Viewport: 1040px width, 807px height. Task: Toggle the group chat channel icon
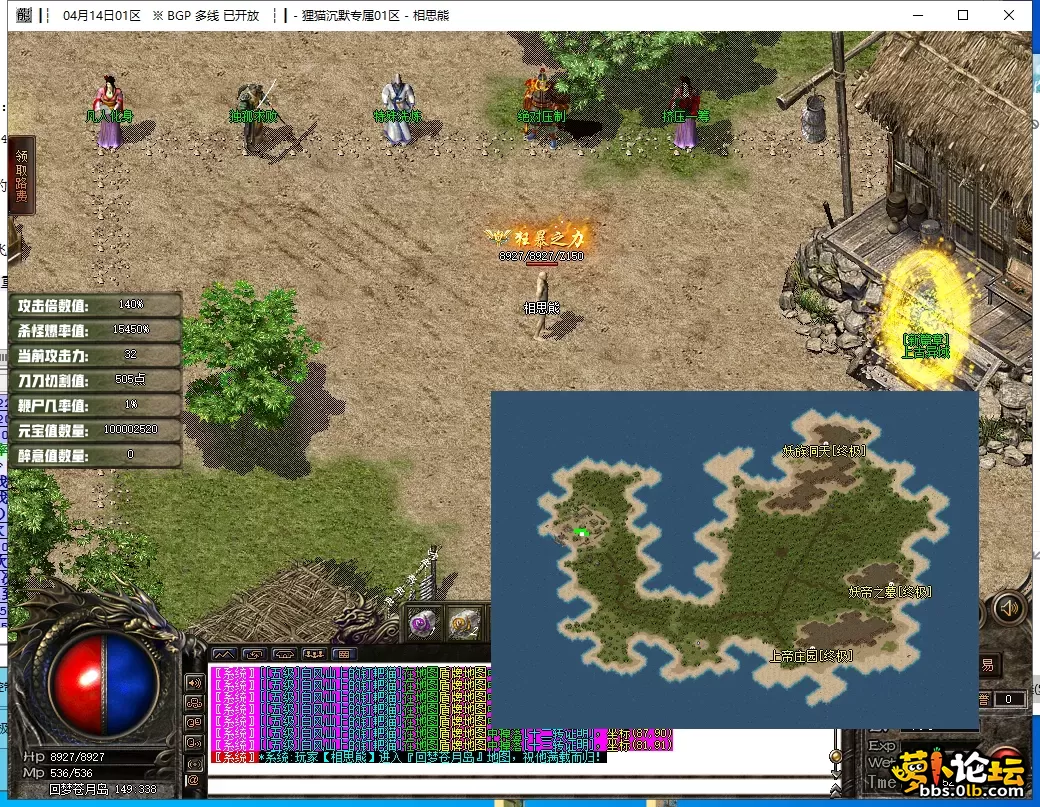tap(194, 702)
